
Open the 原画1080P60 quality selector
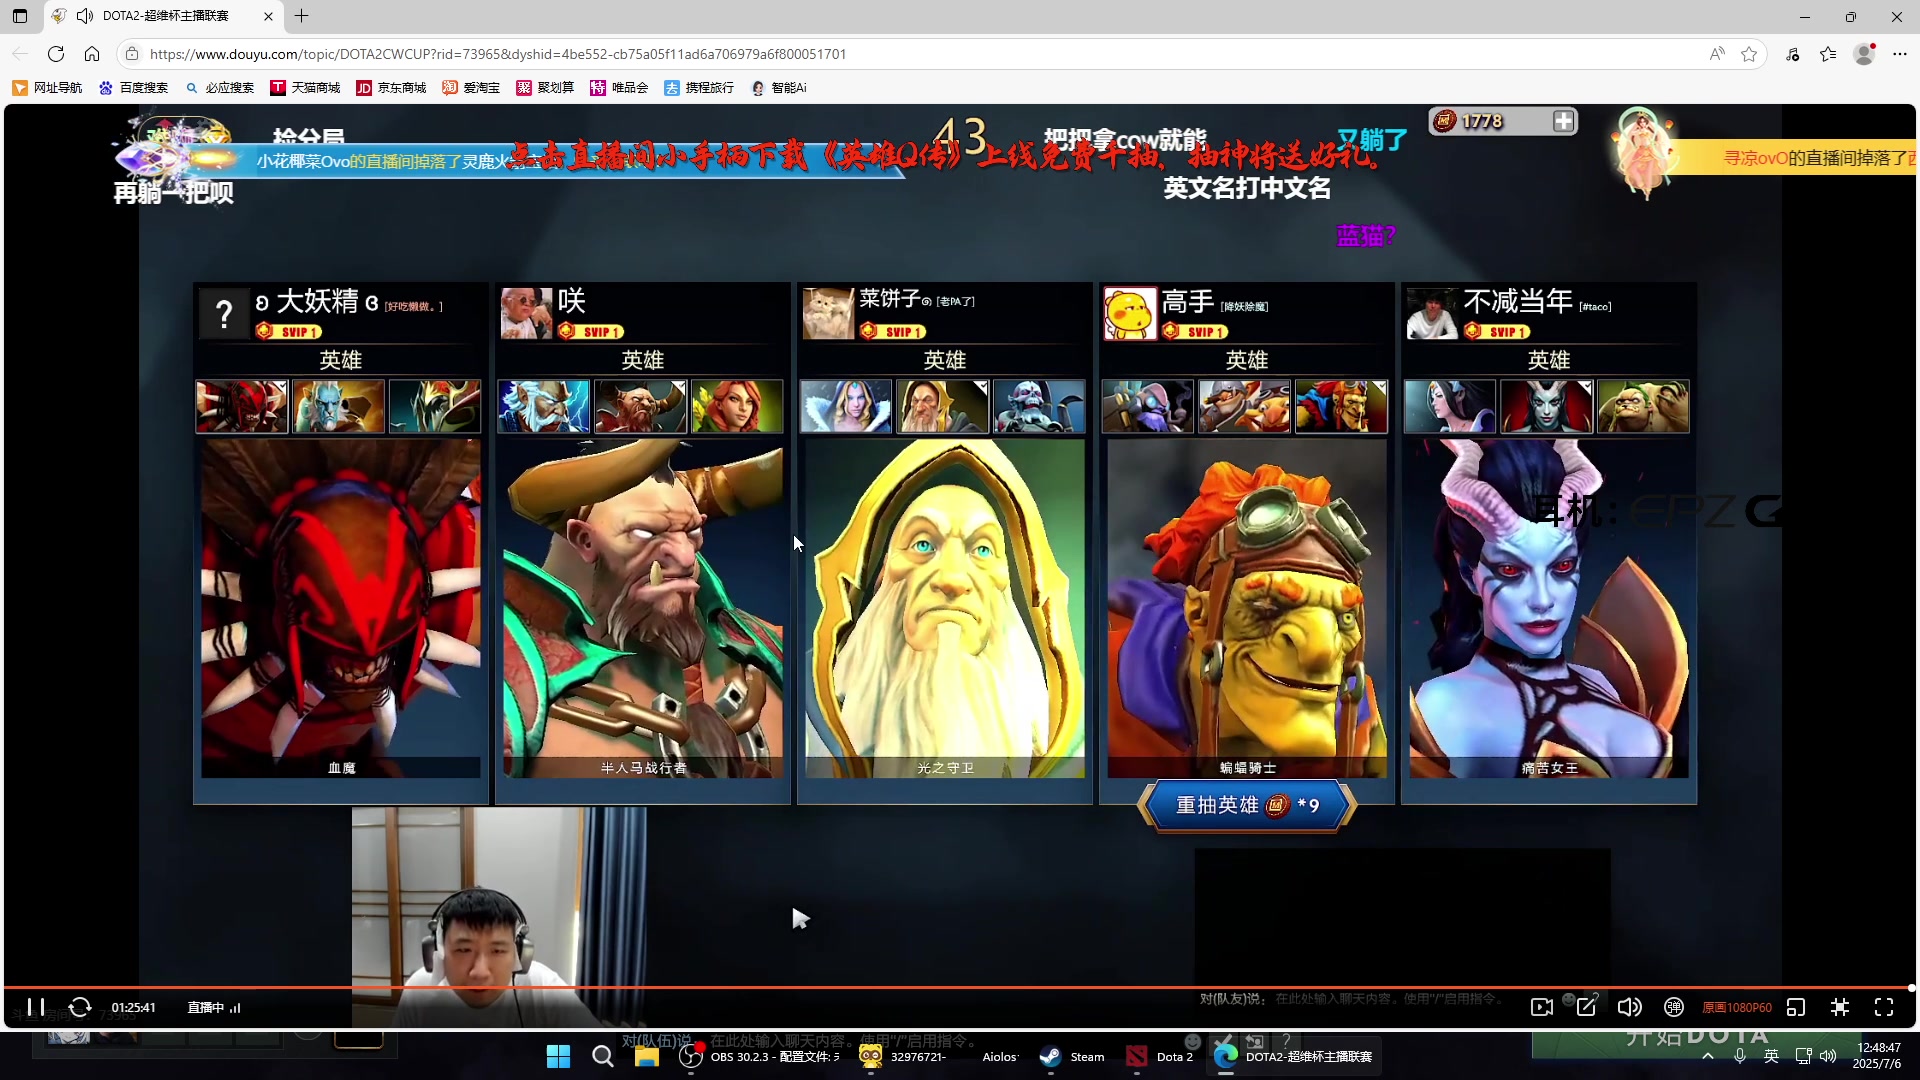coord(1737,1008)
